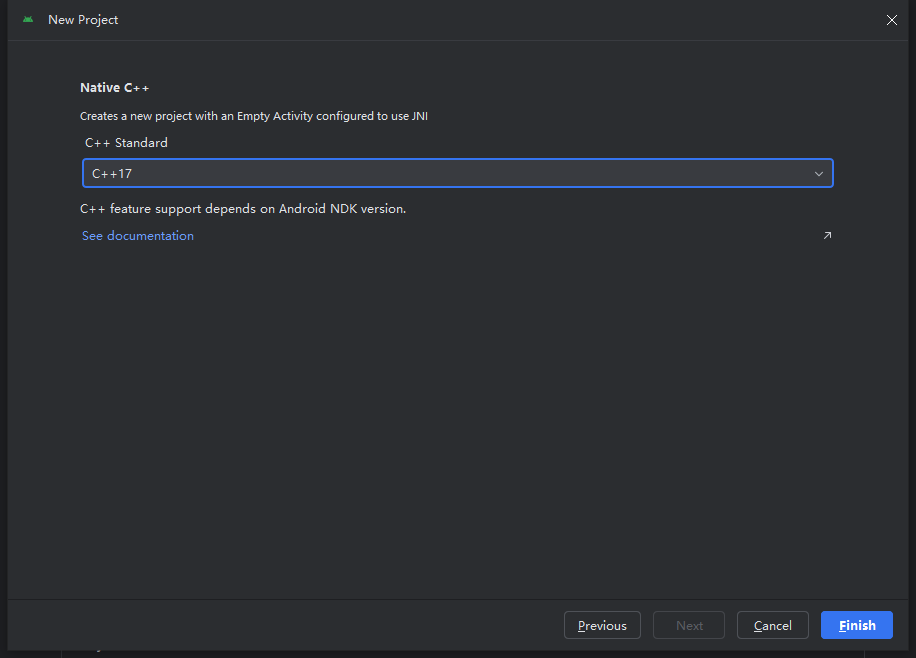Go back with the Previous button
The image size is (916, 658).
pyautogui.click(x=602, y=626)
